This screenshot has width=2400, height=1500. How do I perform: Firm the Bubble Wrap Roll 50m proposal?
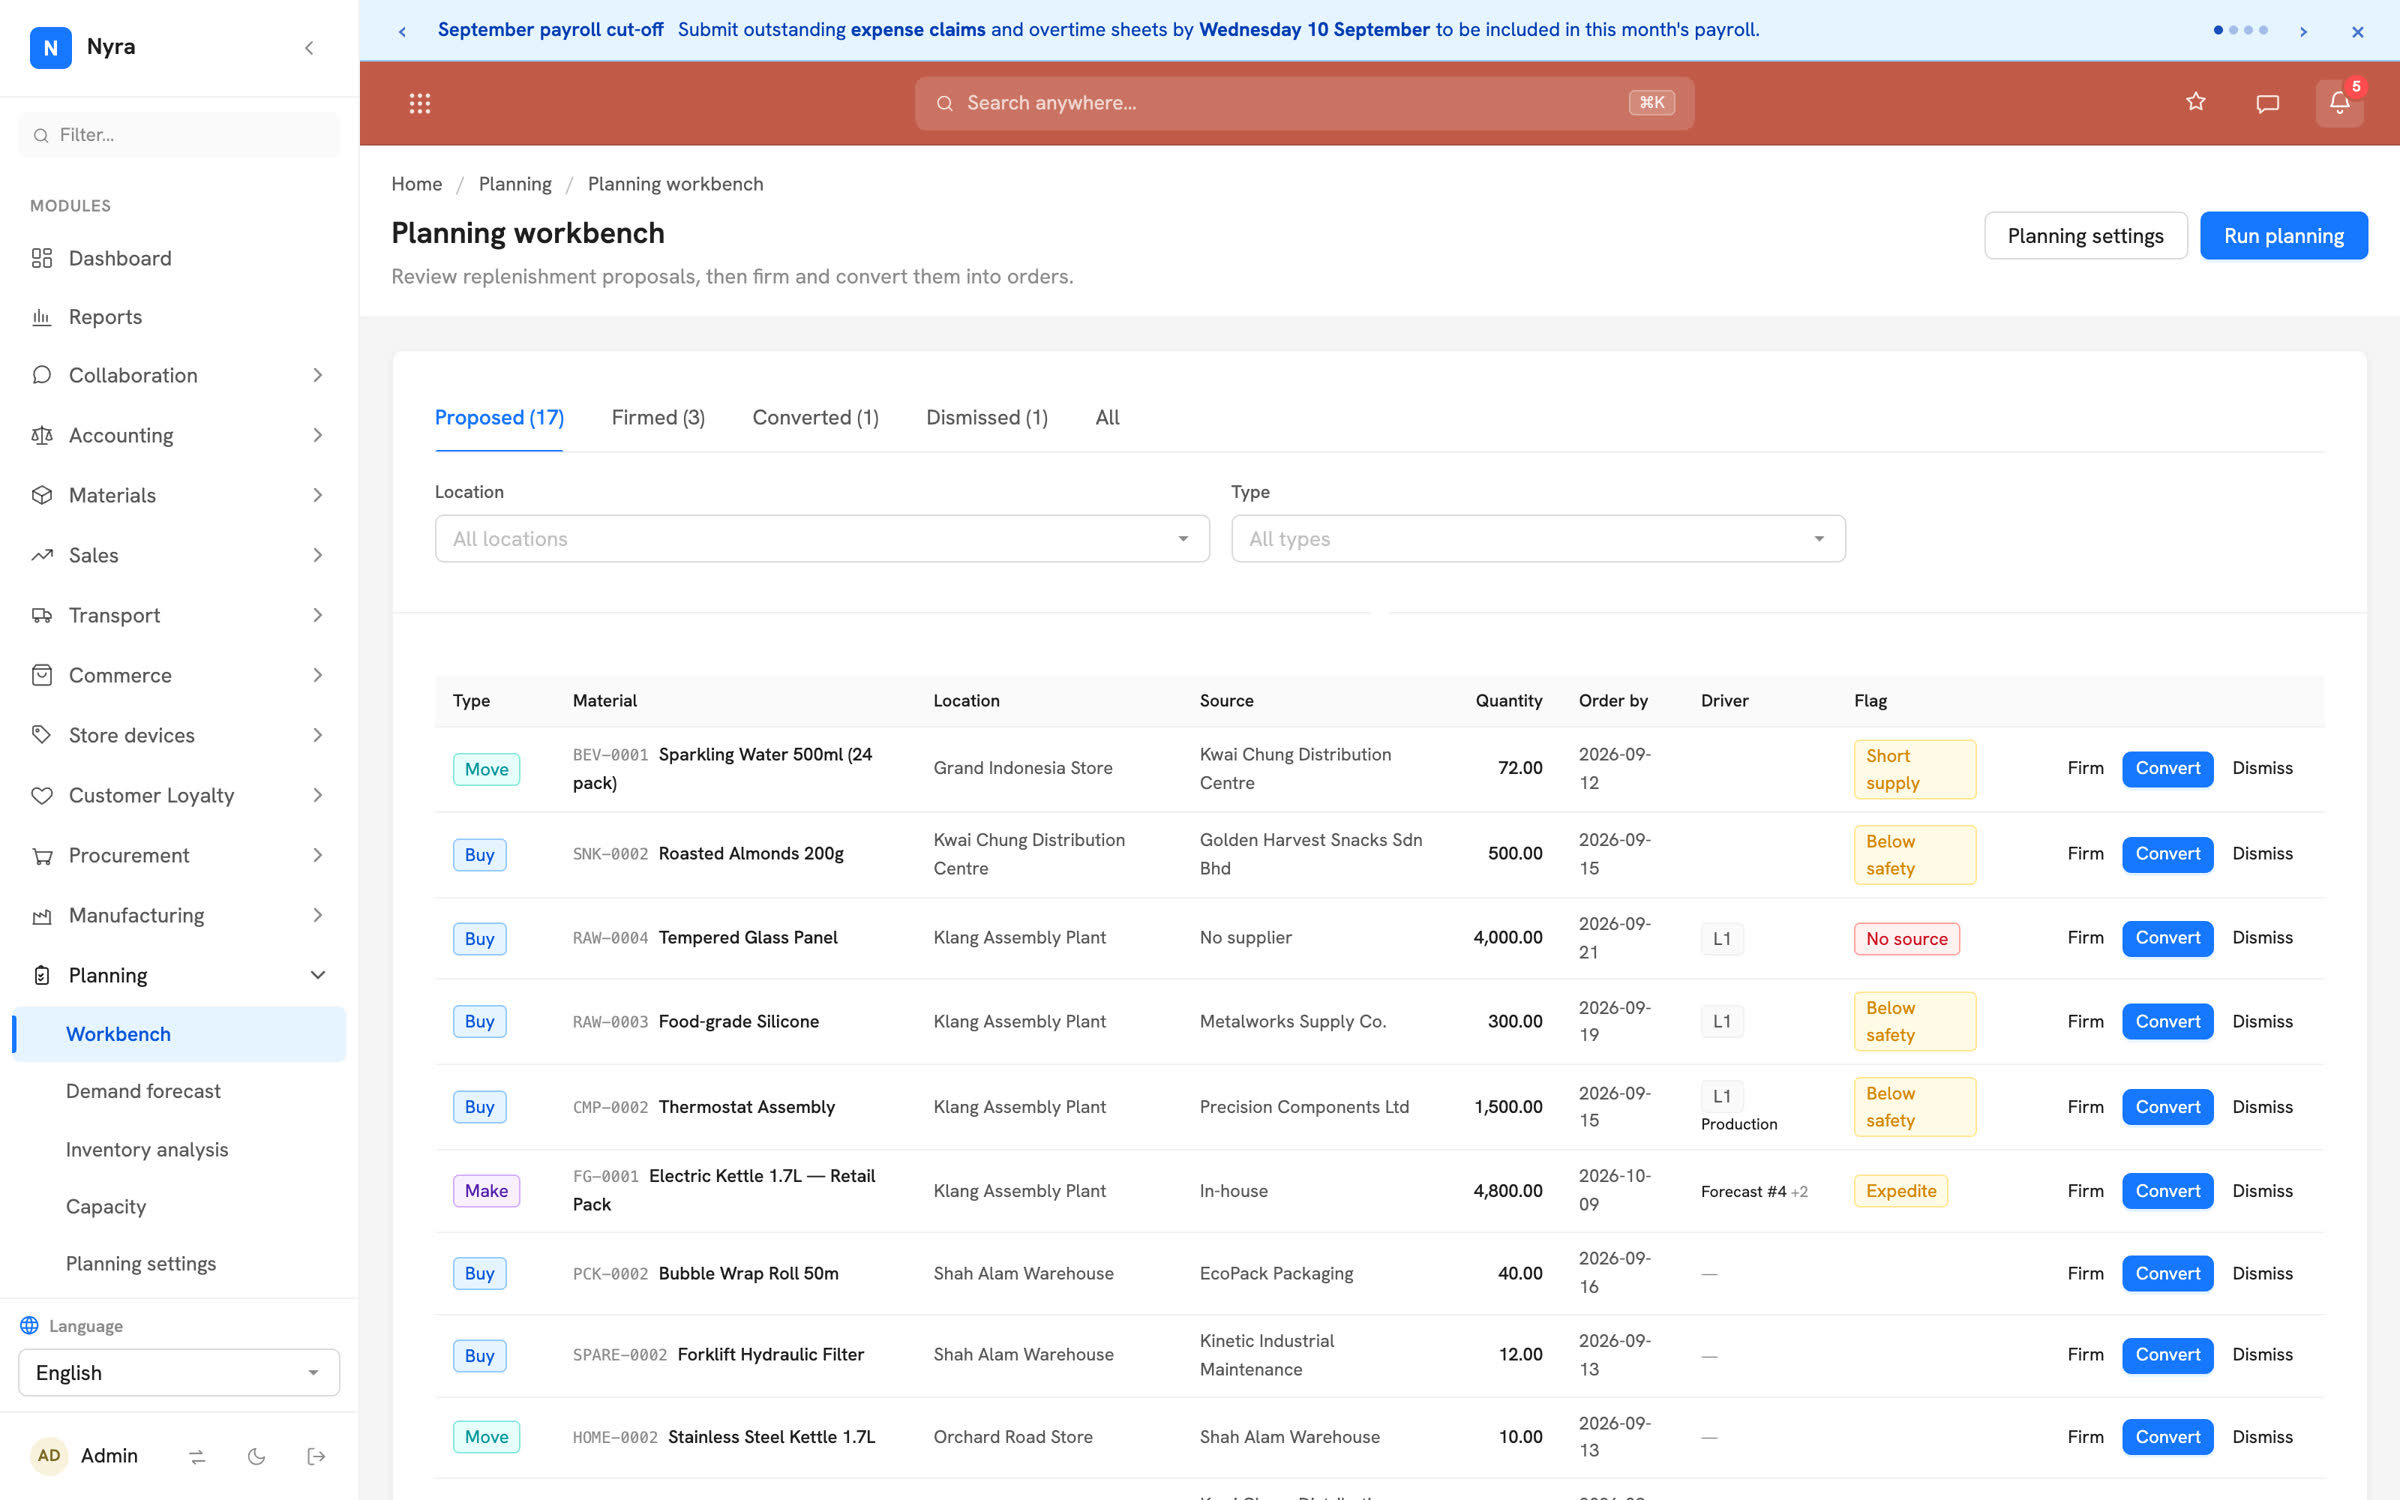click(x=2085, y=1274)
